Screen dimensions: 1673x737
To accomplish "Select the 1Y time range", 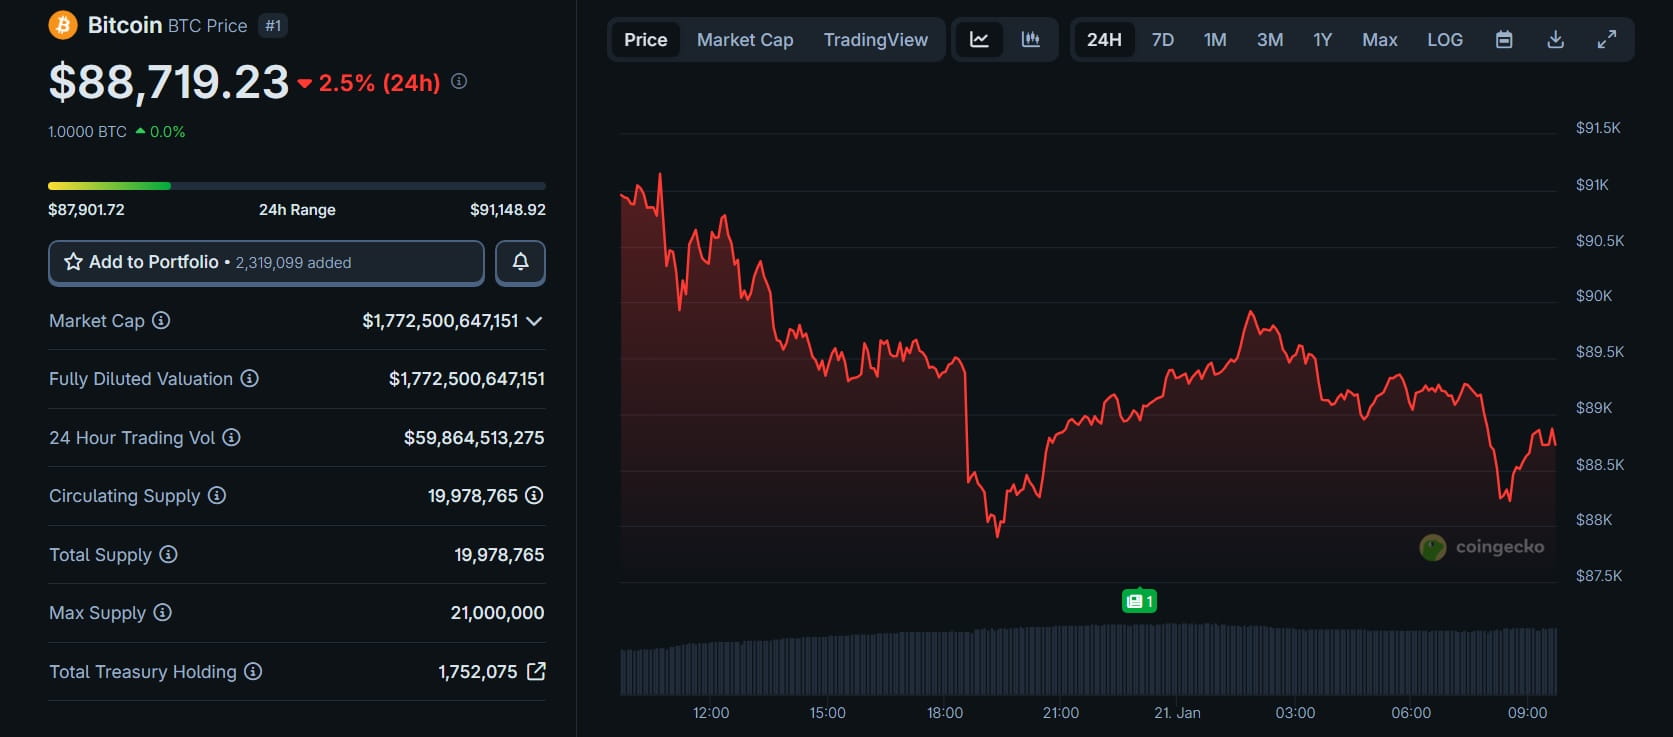I will [1322, 40].
